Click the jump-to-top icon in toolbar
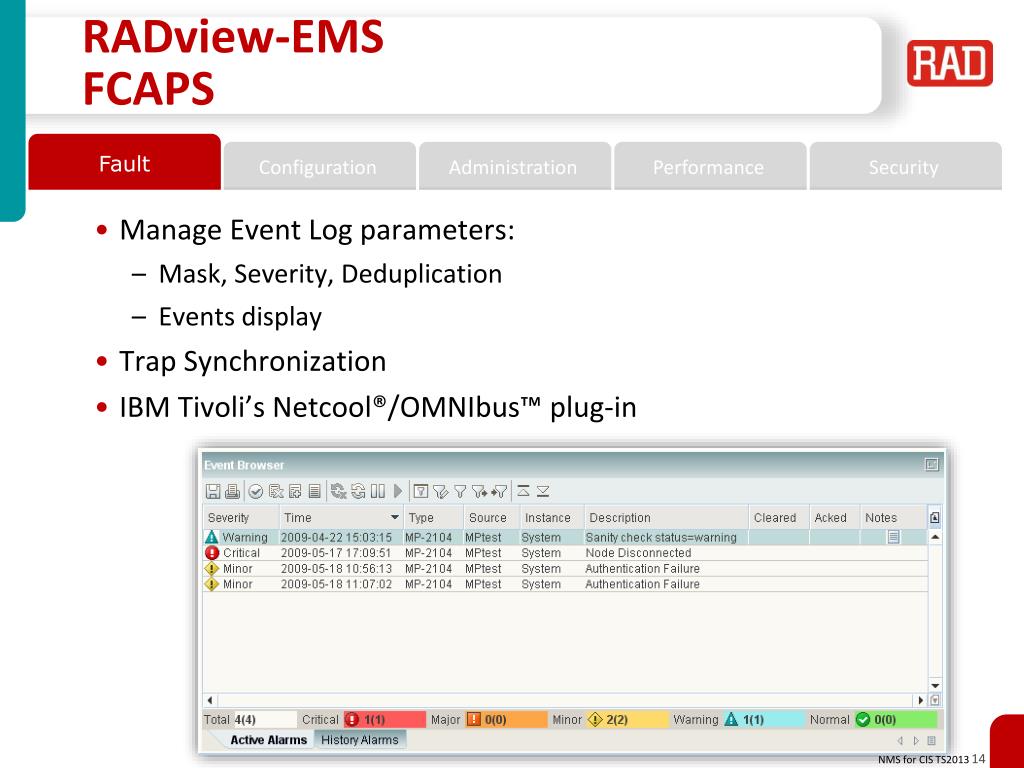This screenshot has height=768, width=1024. [523, 491]
